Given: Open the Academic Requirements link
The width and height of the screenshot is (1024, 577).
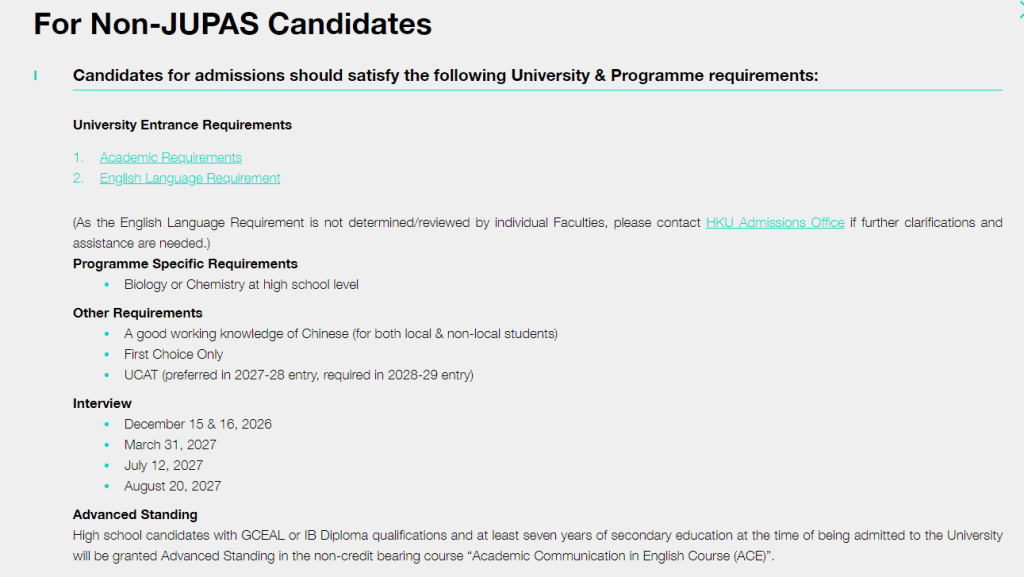Looking at the screenshot, I should [170, 157].
